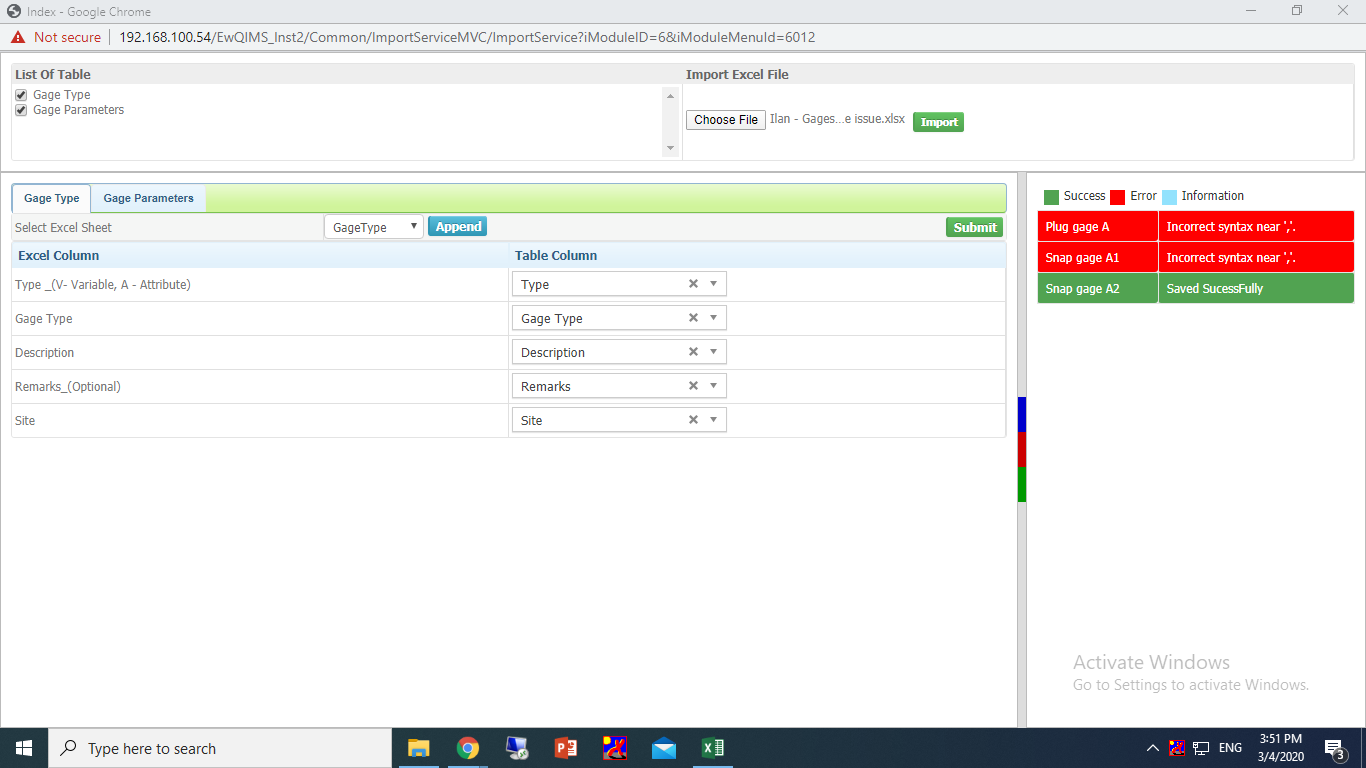Image resolution: width=1366 pixels, height=768 pixels.
Task: Show hidden system tray icons
Action: click(x=1153, y=748)
